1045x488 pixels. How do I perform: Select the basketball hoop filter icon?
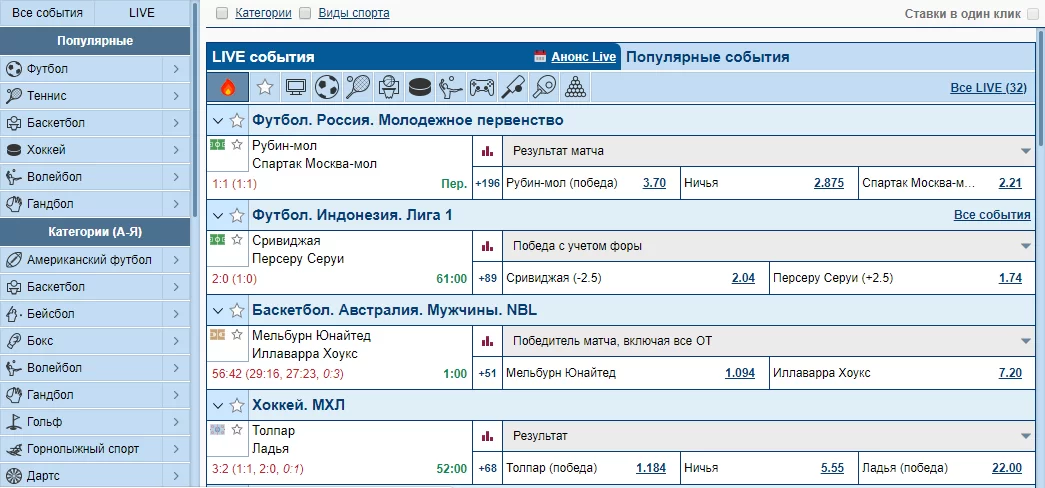click(390, 87)
